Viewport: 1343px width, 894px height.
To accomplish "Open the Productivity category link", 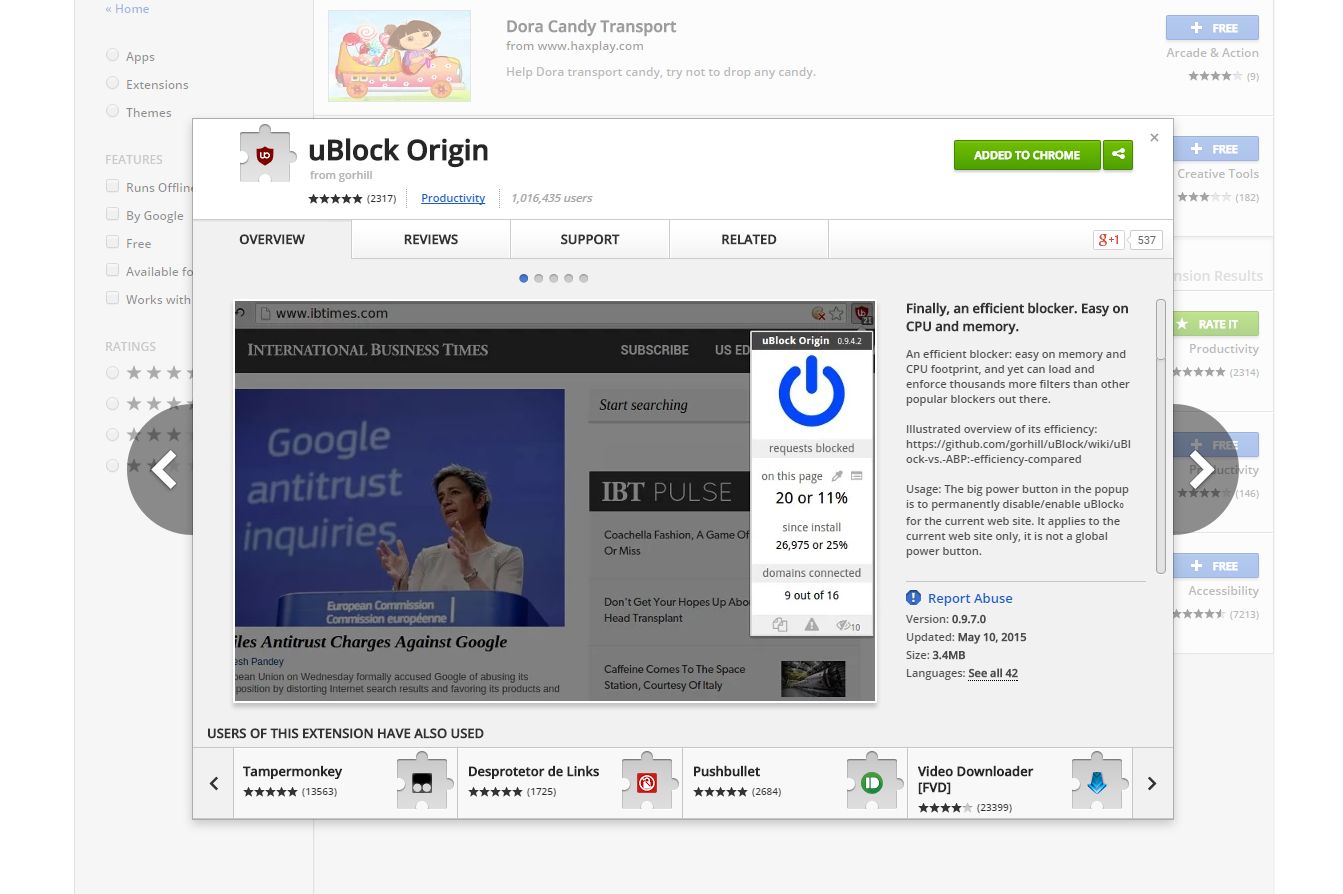I will pos(453,198).
